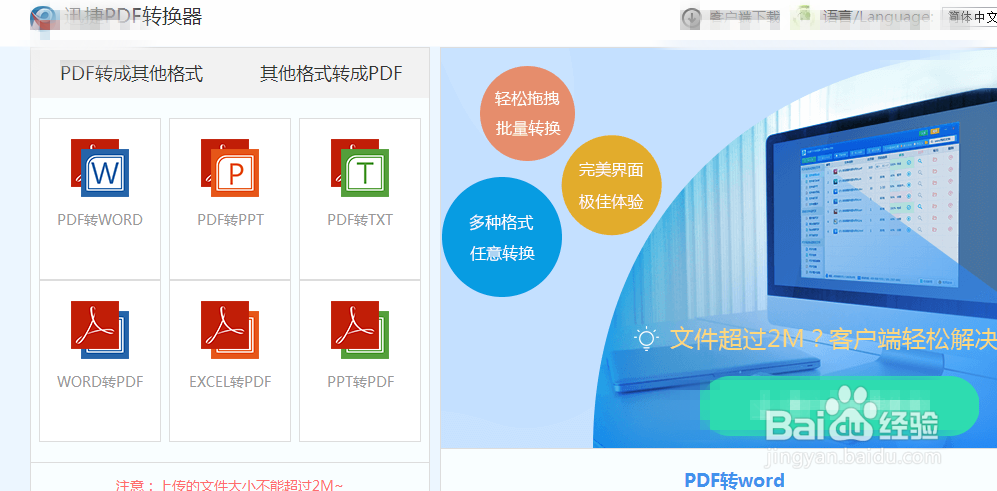Open the WORD转PDF conversion icon
Screen dimensions: 997x491
pos(100,330)
